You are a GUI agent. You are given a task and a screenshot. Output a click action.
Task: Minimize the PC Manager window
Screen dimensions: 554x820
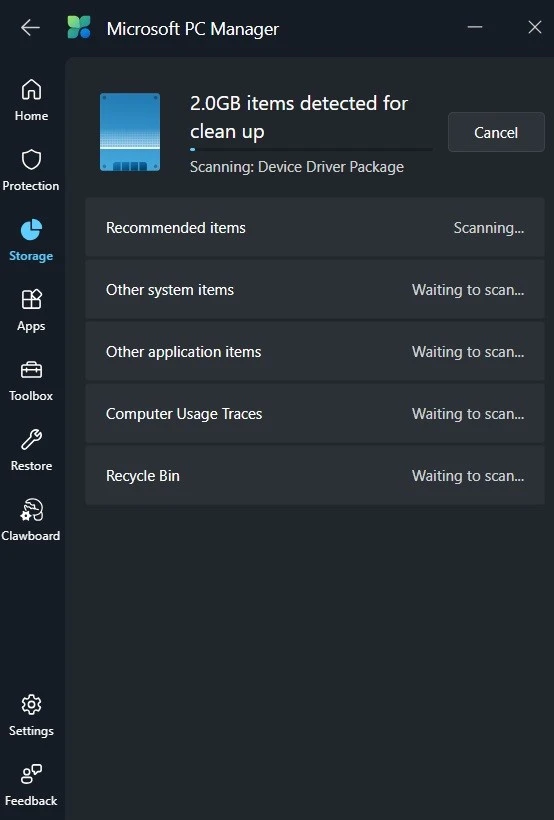[x=474, y=27]
